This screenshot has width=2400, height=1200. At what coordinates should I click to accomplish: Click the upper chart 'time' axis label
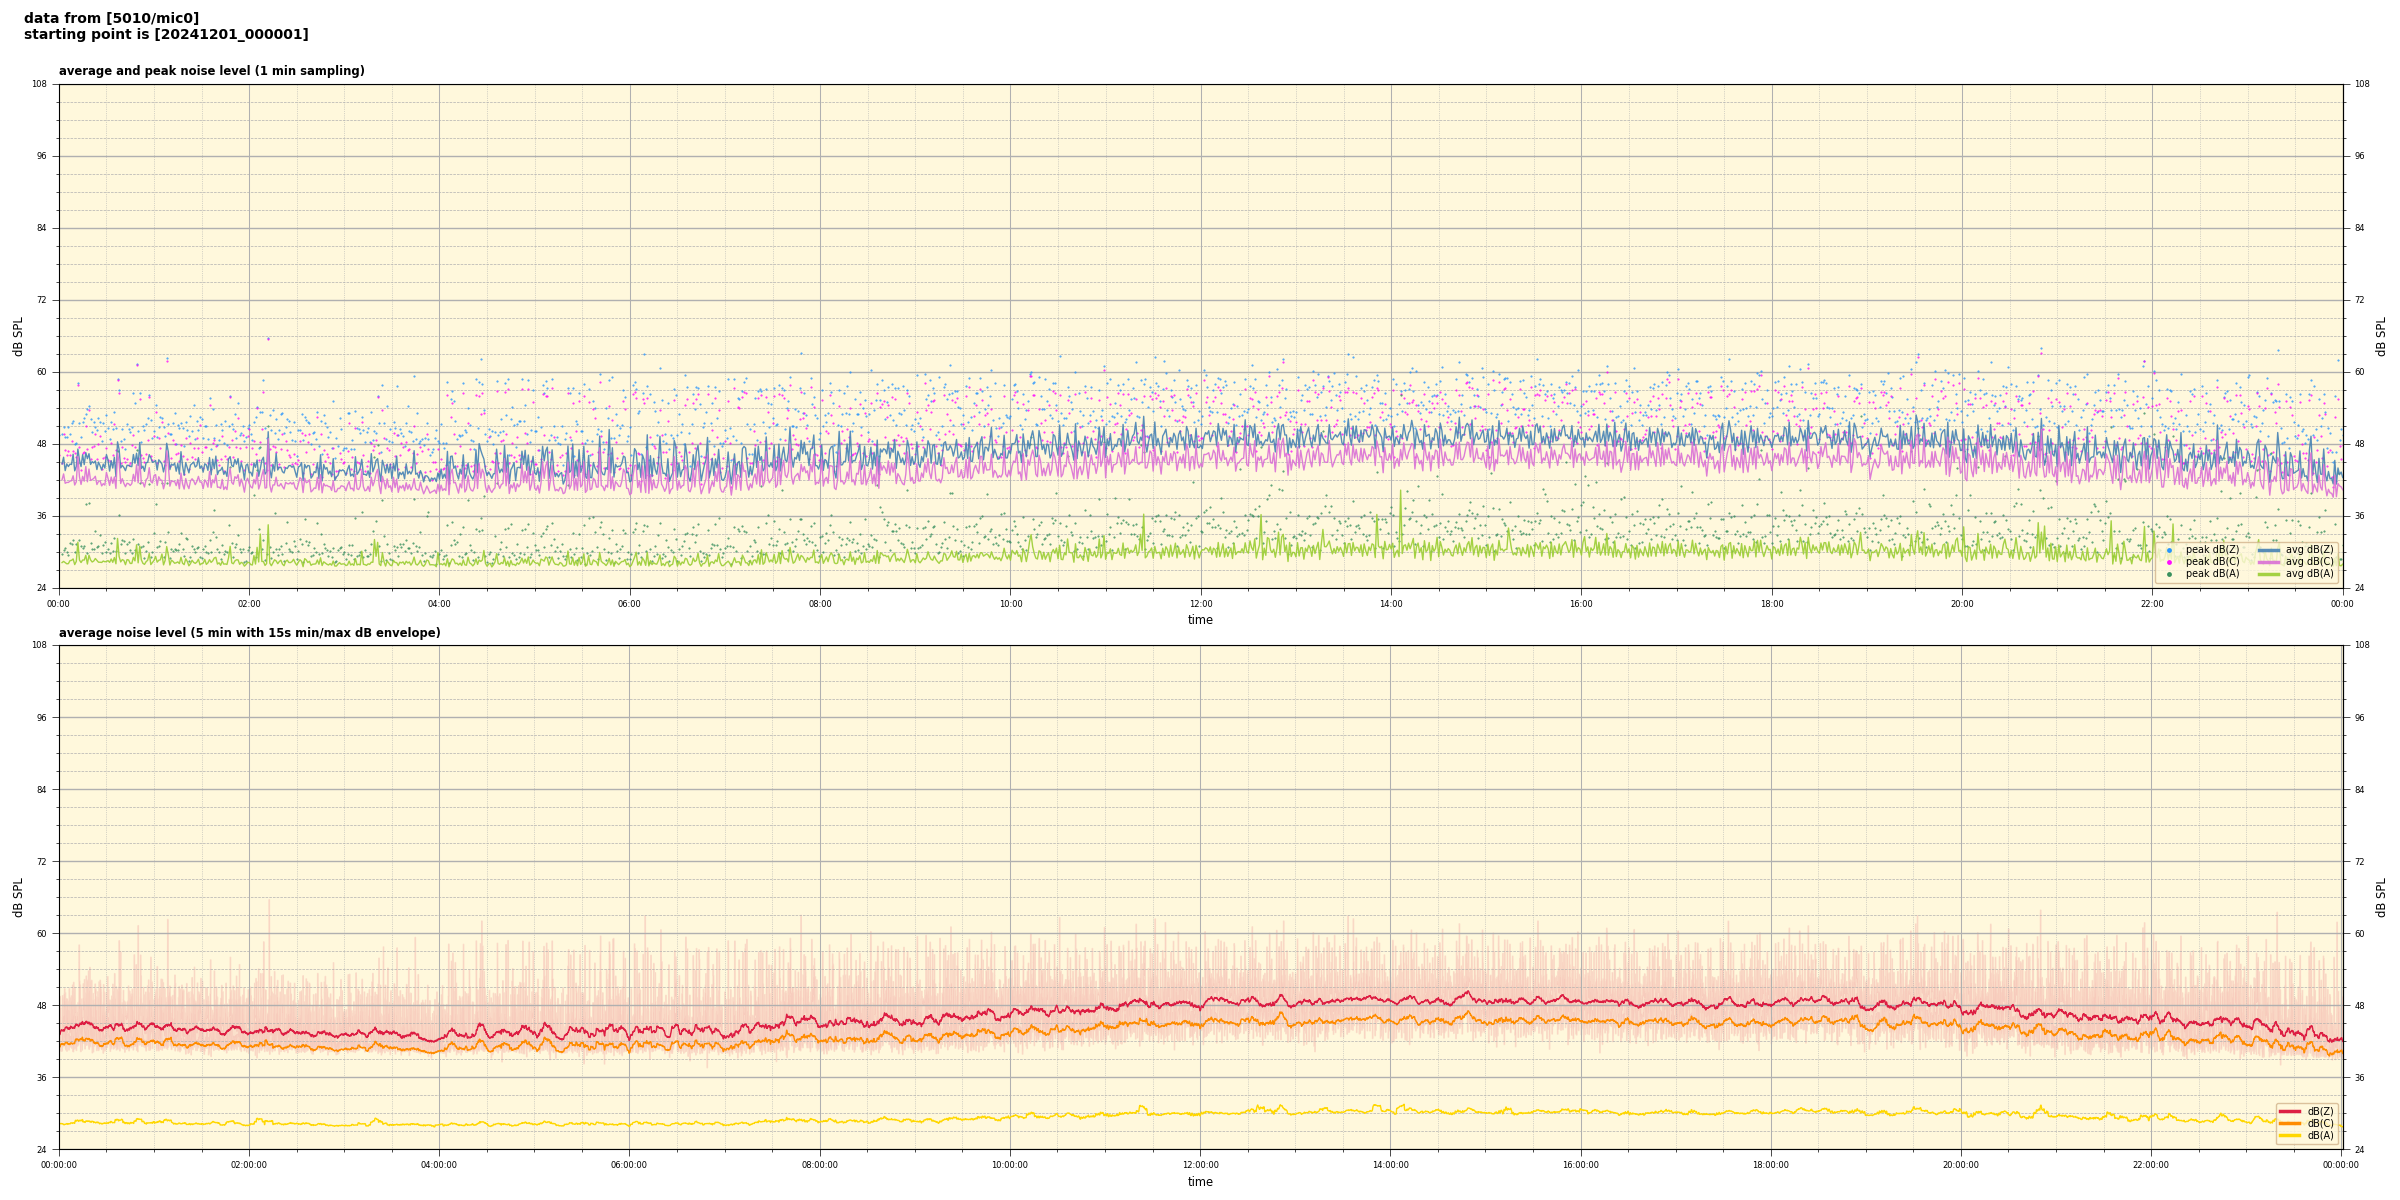tap(1200, 620)
